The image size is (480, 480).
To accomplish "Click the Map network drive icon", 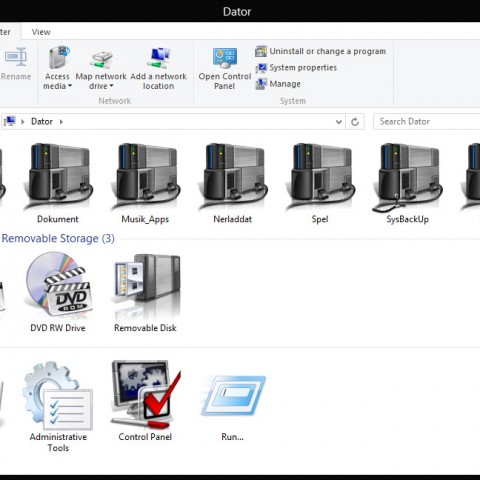I will pyautogui.click(x=101, y=60).
